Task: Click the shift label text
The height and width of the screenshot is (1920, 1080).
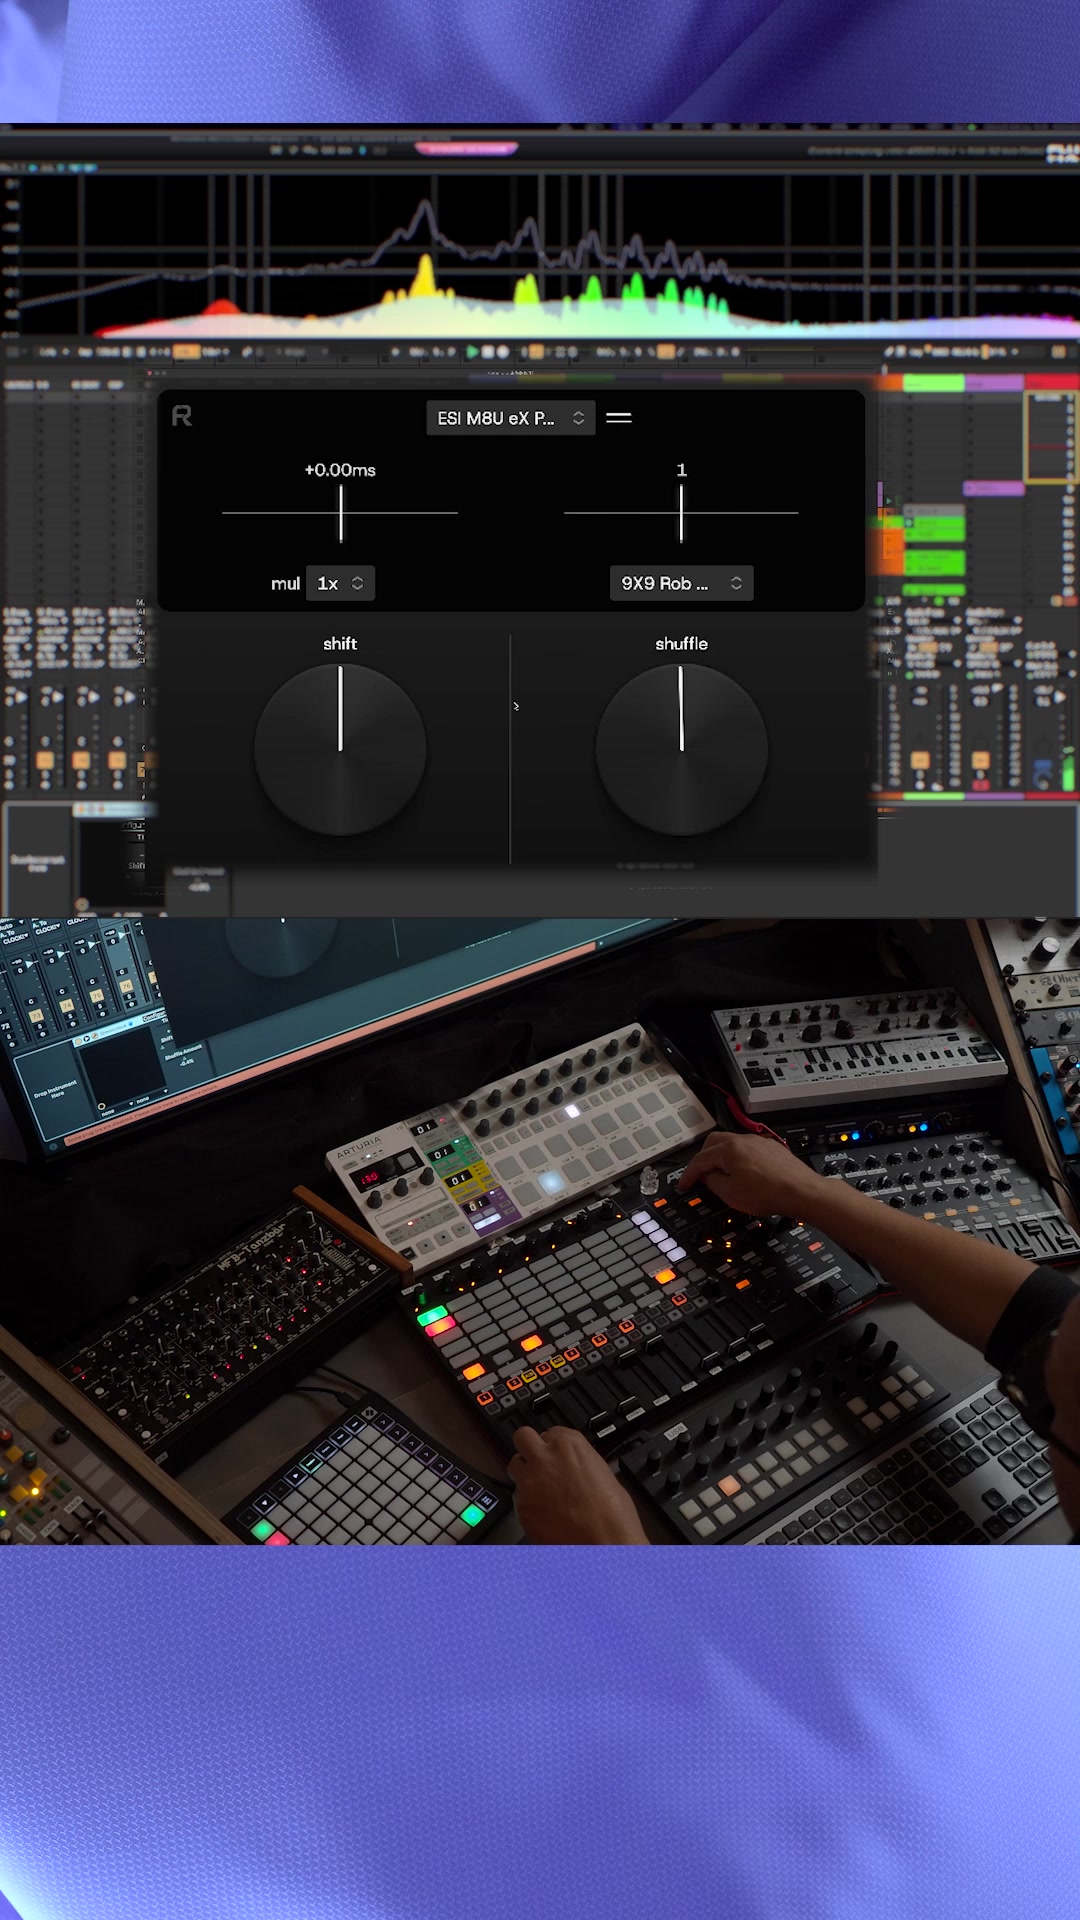Action: click(340, 644)
